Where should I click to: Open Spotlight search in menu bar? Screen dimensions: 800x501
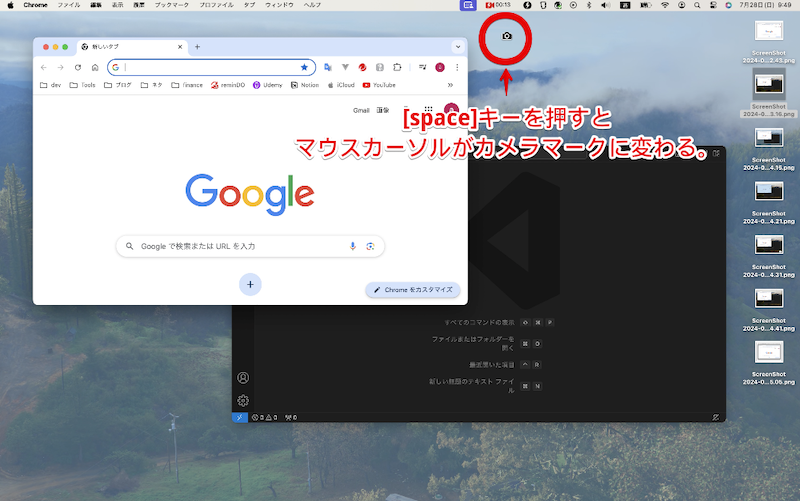pyautogui.click(x=697, y=5)
